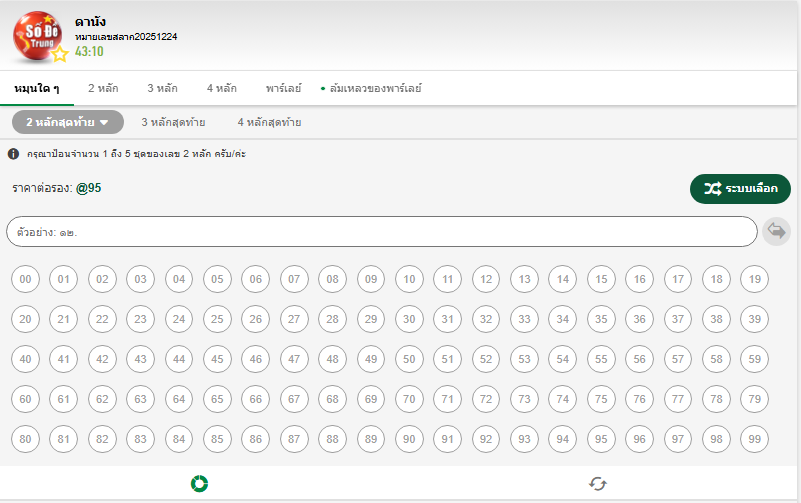Choose number 45 circle
Image resolution: width=801 pixels, height=503 pixels.
217,359
